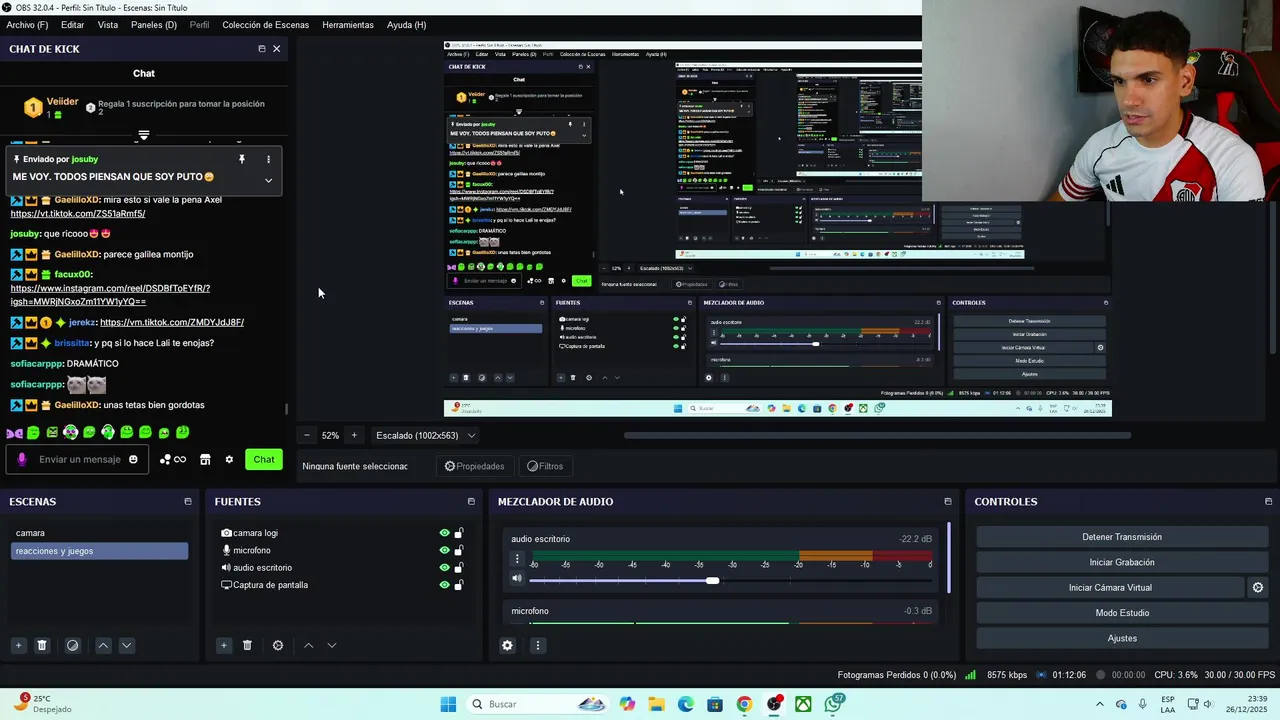Toggle visibility of audio escritorio source
The image size is (1280, 720).
click(445, 567)
